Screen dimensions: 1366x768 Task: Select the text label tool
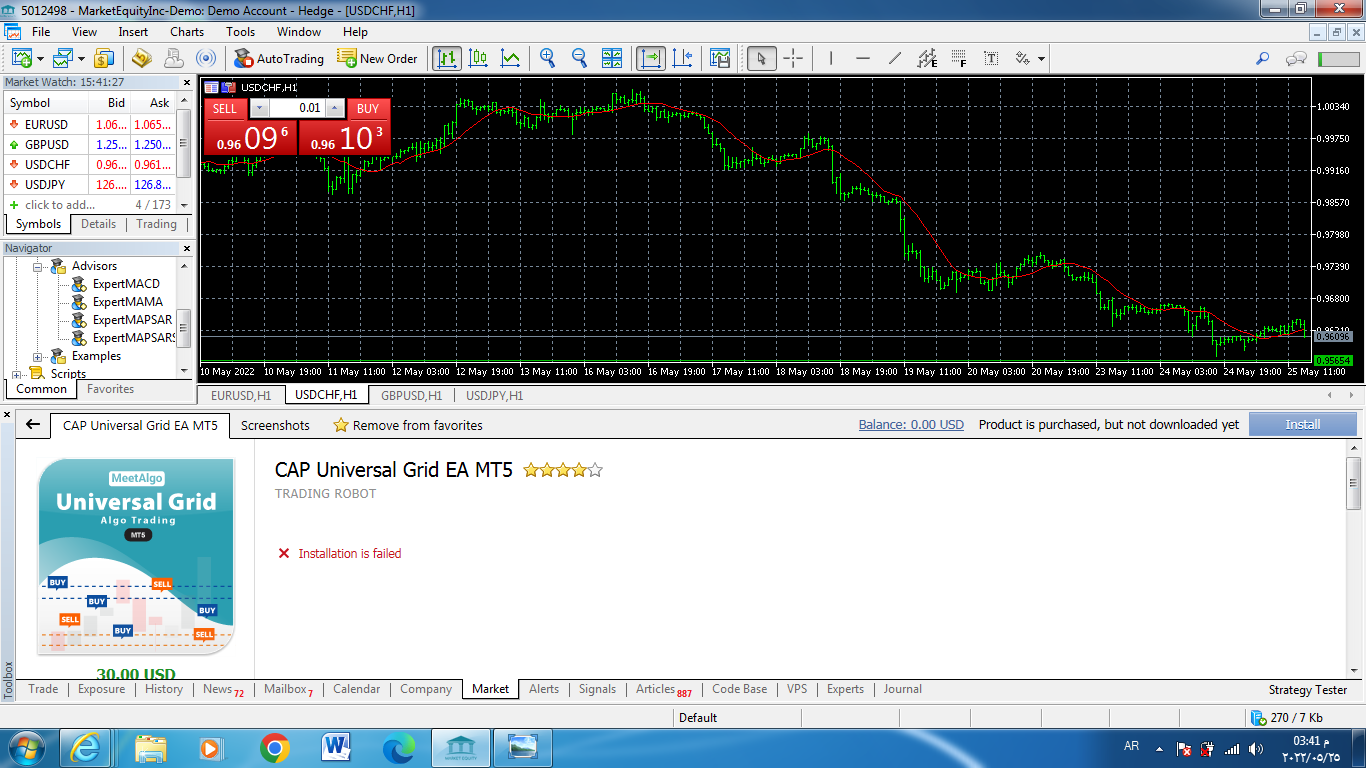tap(991, 58)
